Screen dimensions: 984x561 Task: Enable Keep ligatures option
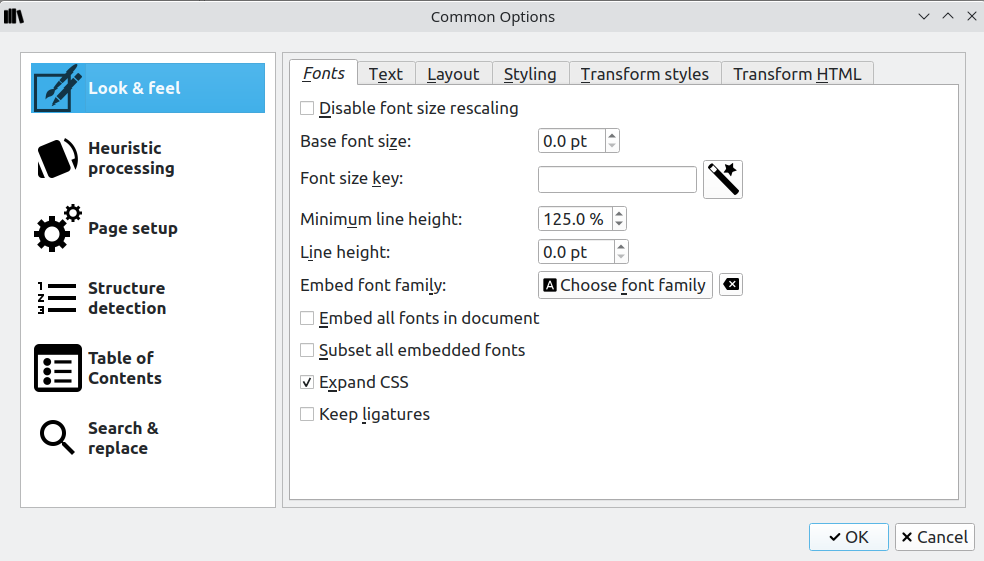pos(308,414)
